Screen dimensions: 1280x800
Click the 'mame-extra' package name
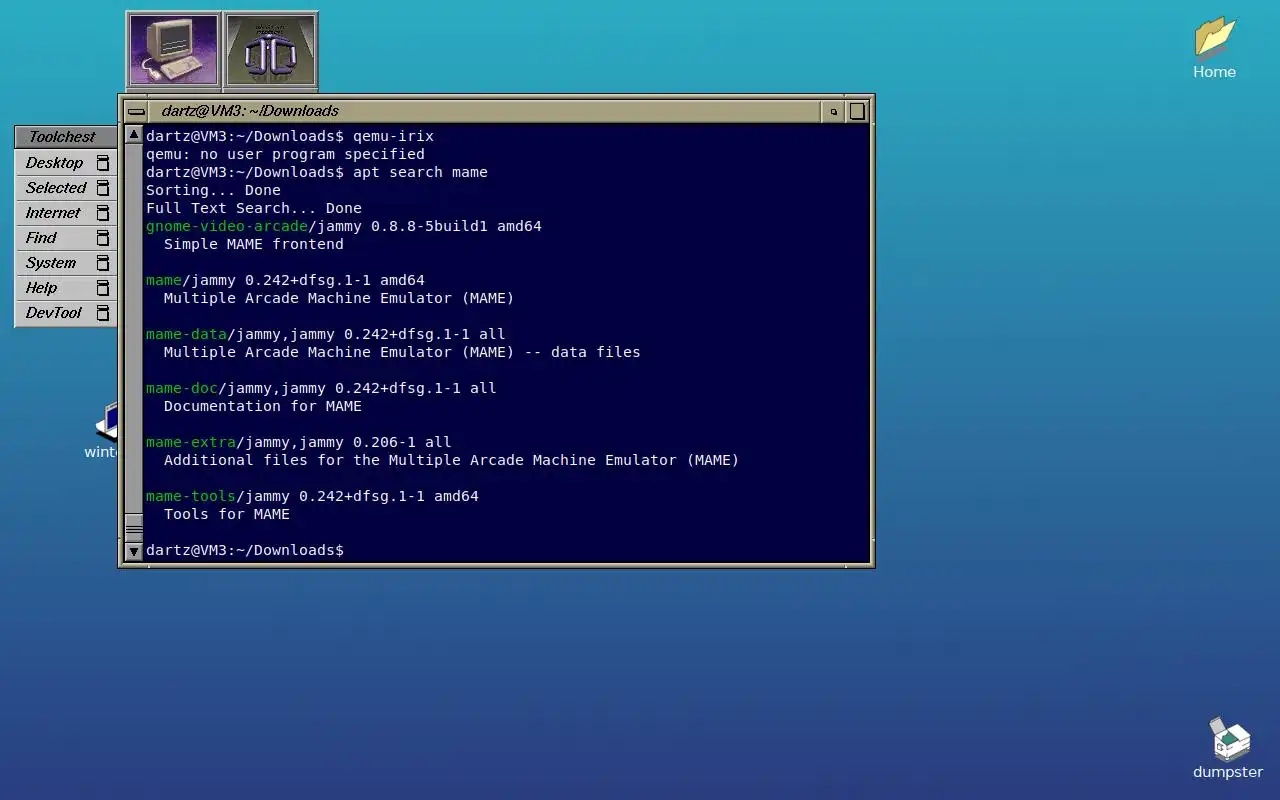(191, 442)
